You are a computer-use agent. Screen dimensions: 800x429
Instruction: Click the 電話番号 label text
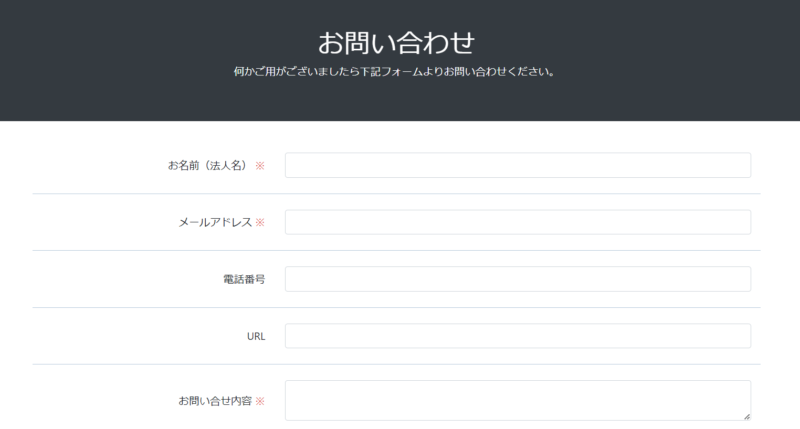244,279
